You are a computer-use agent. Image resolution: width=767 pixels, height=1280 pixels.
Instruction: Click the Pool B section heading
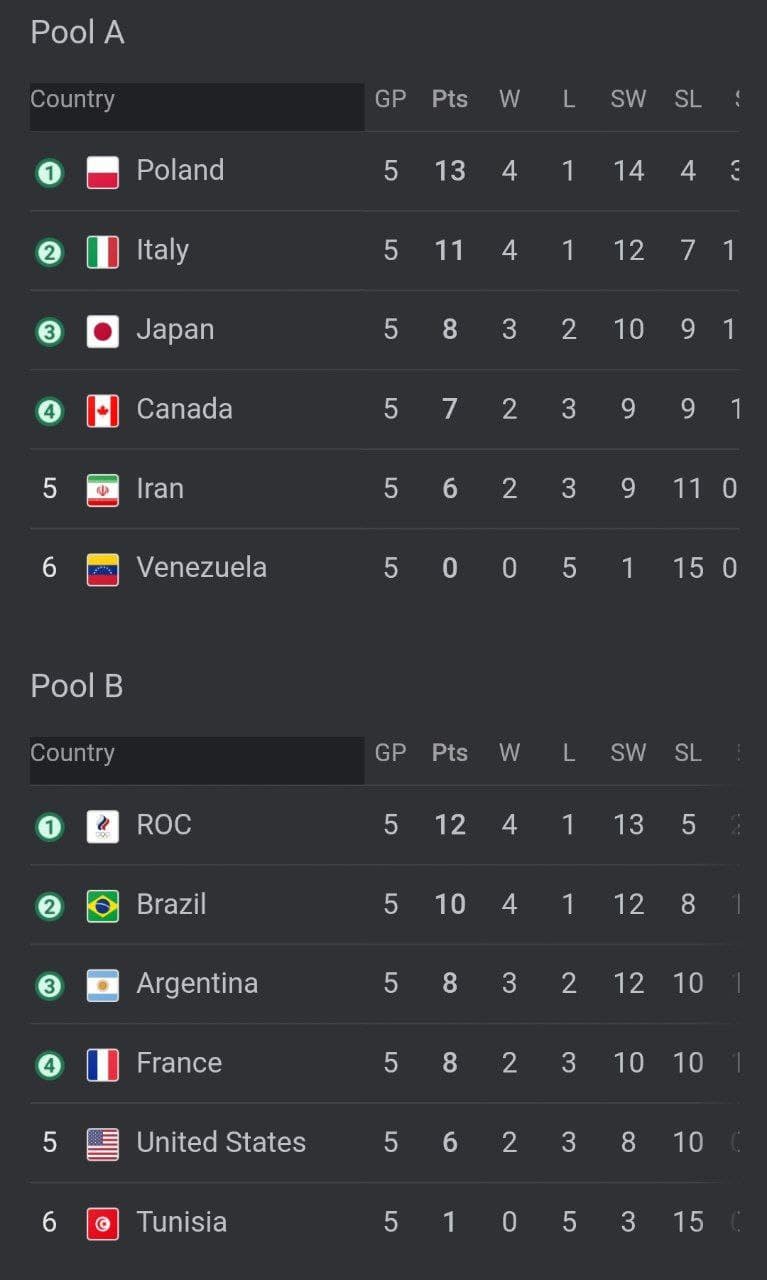77,686
